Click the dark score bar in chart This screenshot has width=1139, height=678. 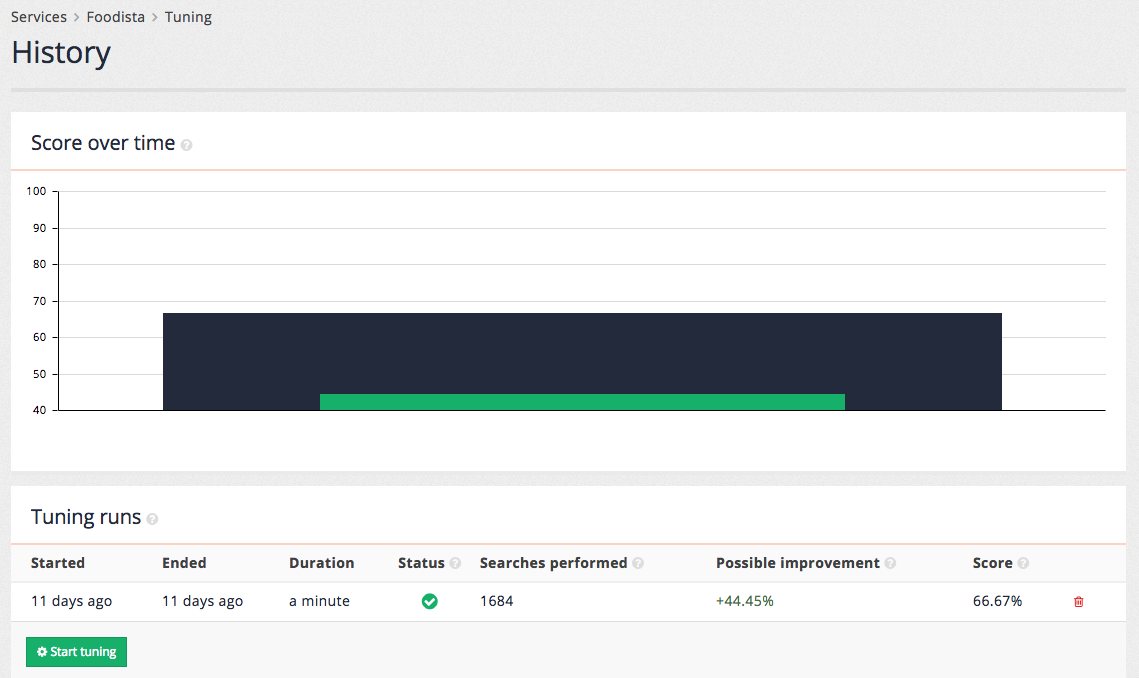pos(582,350)
